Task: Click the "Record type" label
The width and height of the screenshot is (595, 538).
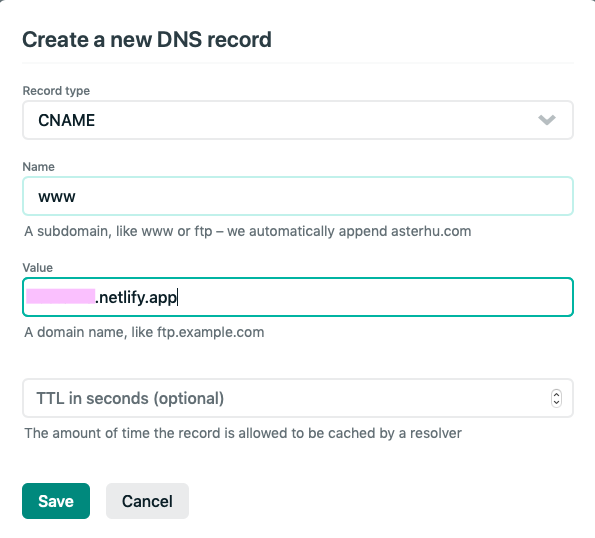Action: 56,91
